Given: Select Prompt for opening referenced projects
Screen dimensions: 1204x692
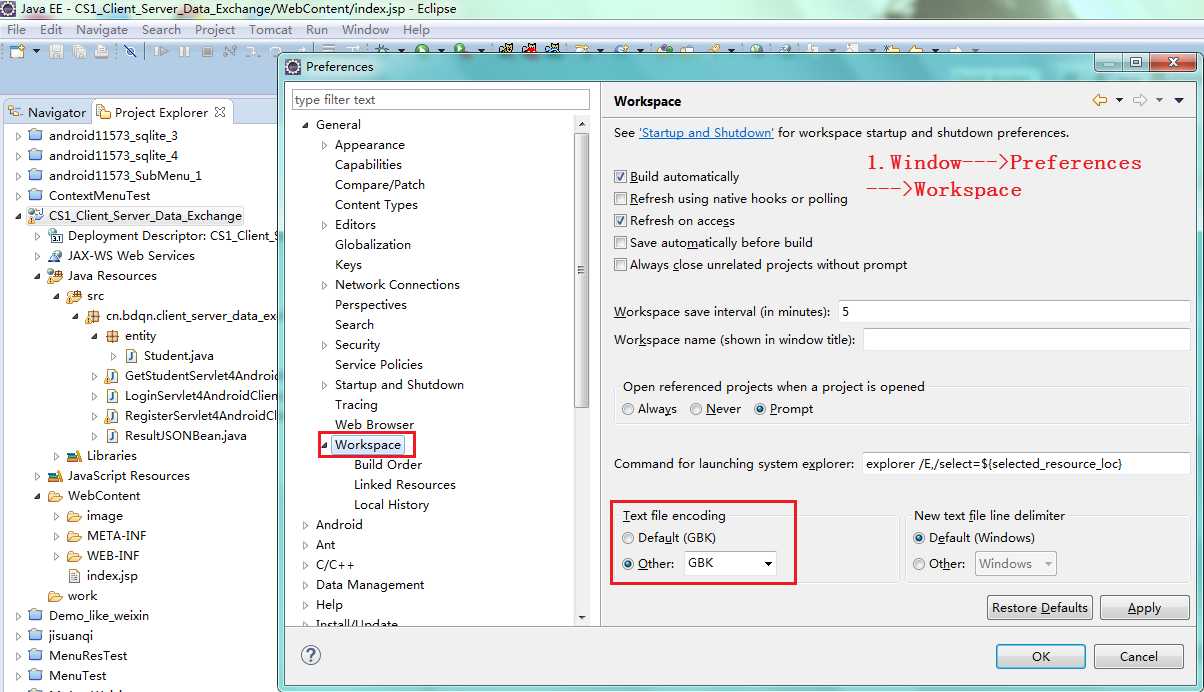Looking at the screenshot, I should (x=760, y=409).
